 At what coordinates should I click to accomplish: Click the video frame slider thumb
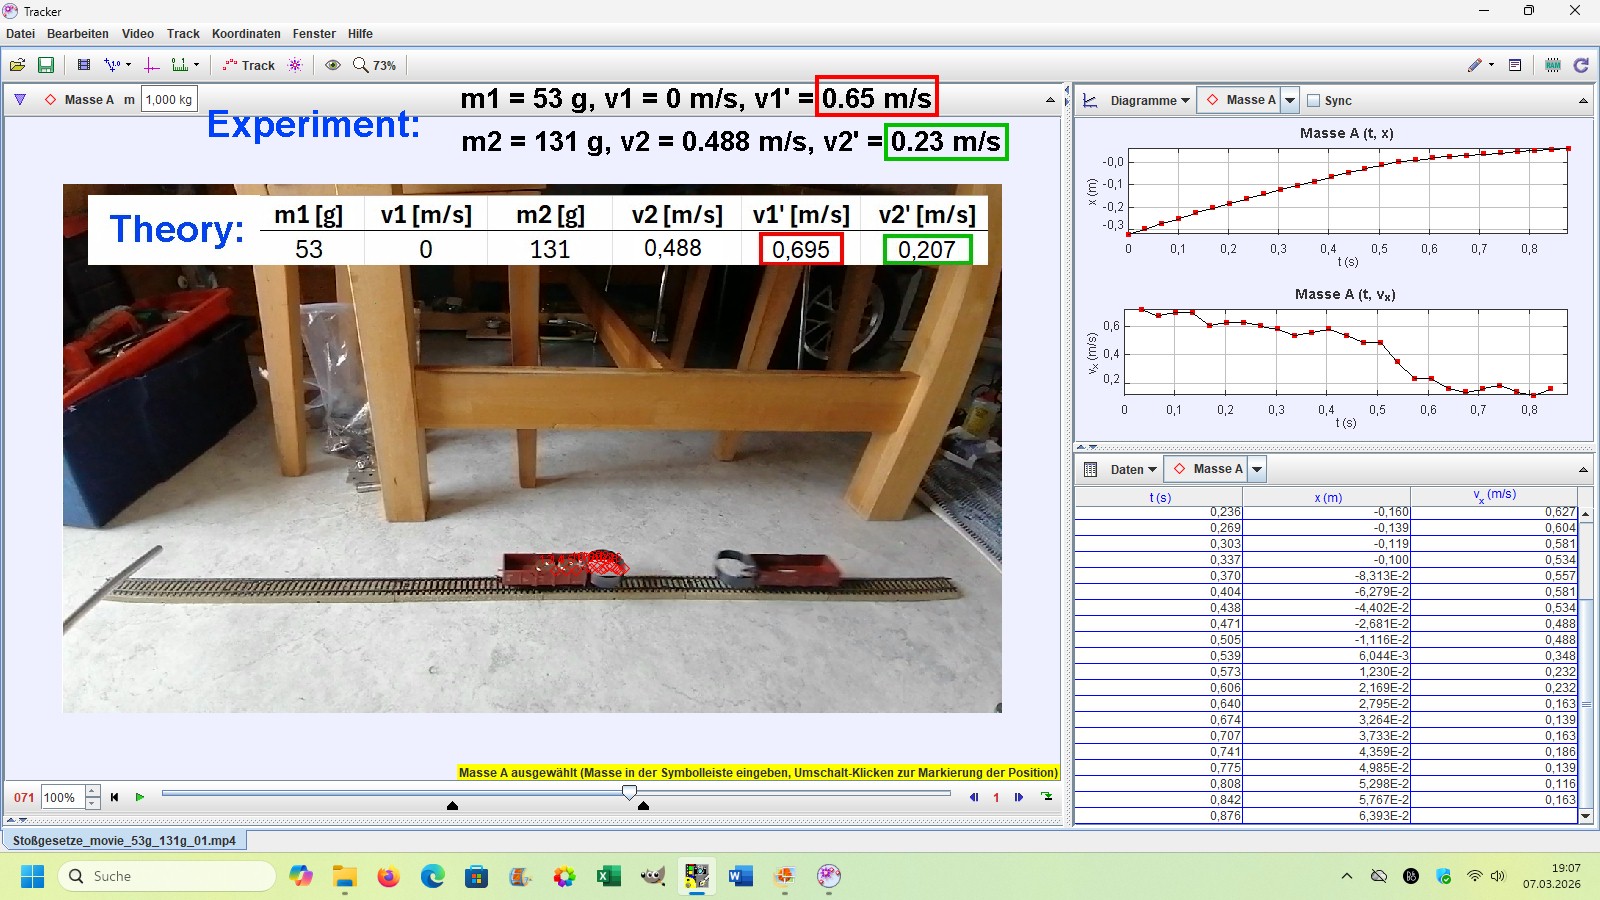tap(629, 793)
